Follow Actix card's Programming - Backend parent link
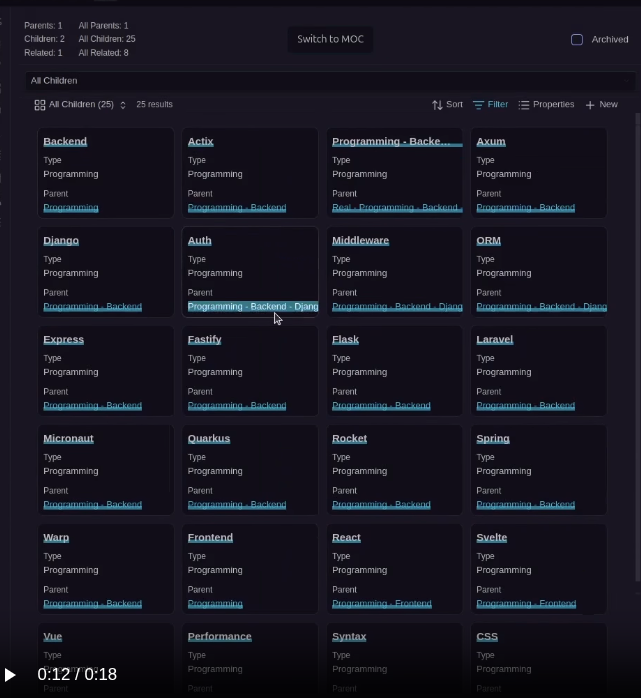 tap(237, 208)
